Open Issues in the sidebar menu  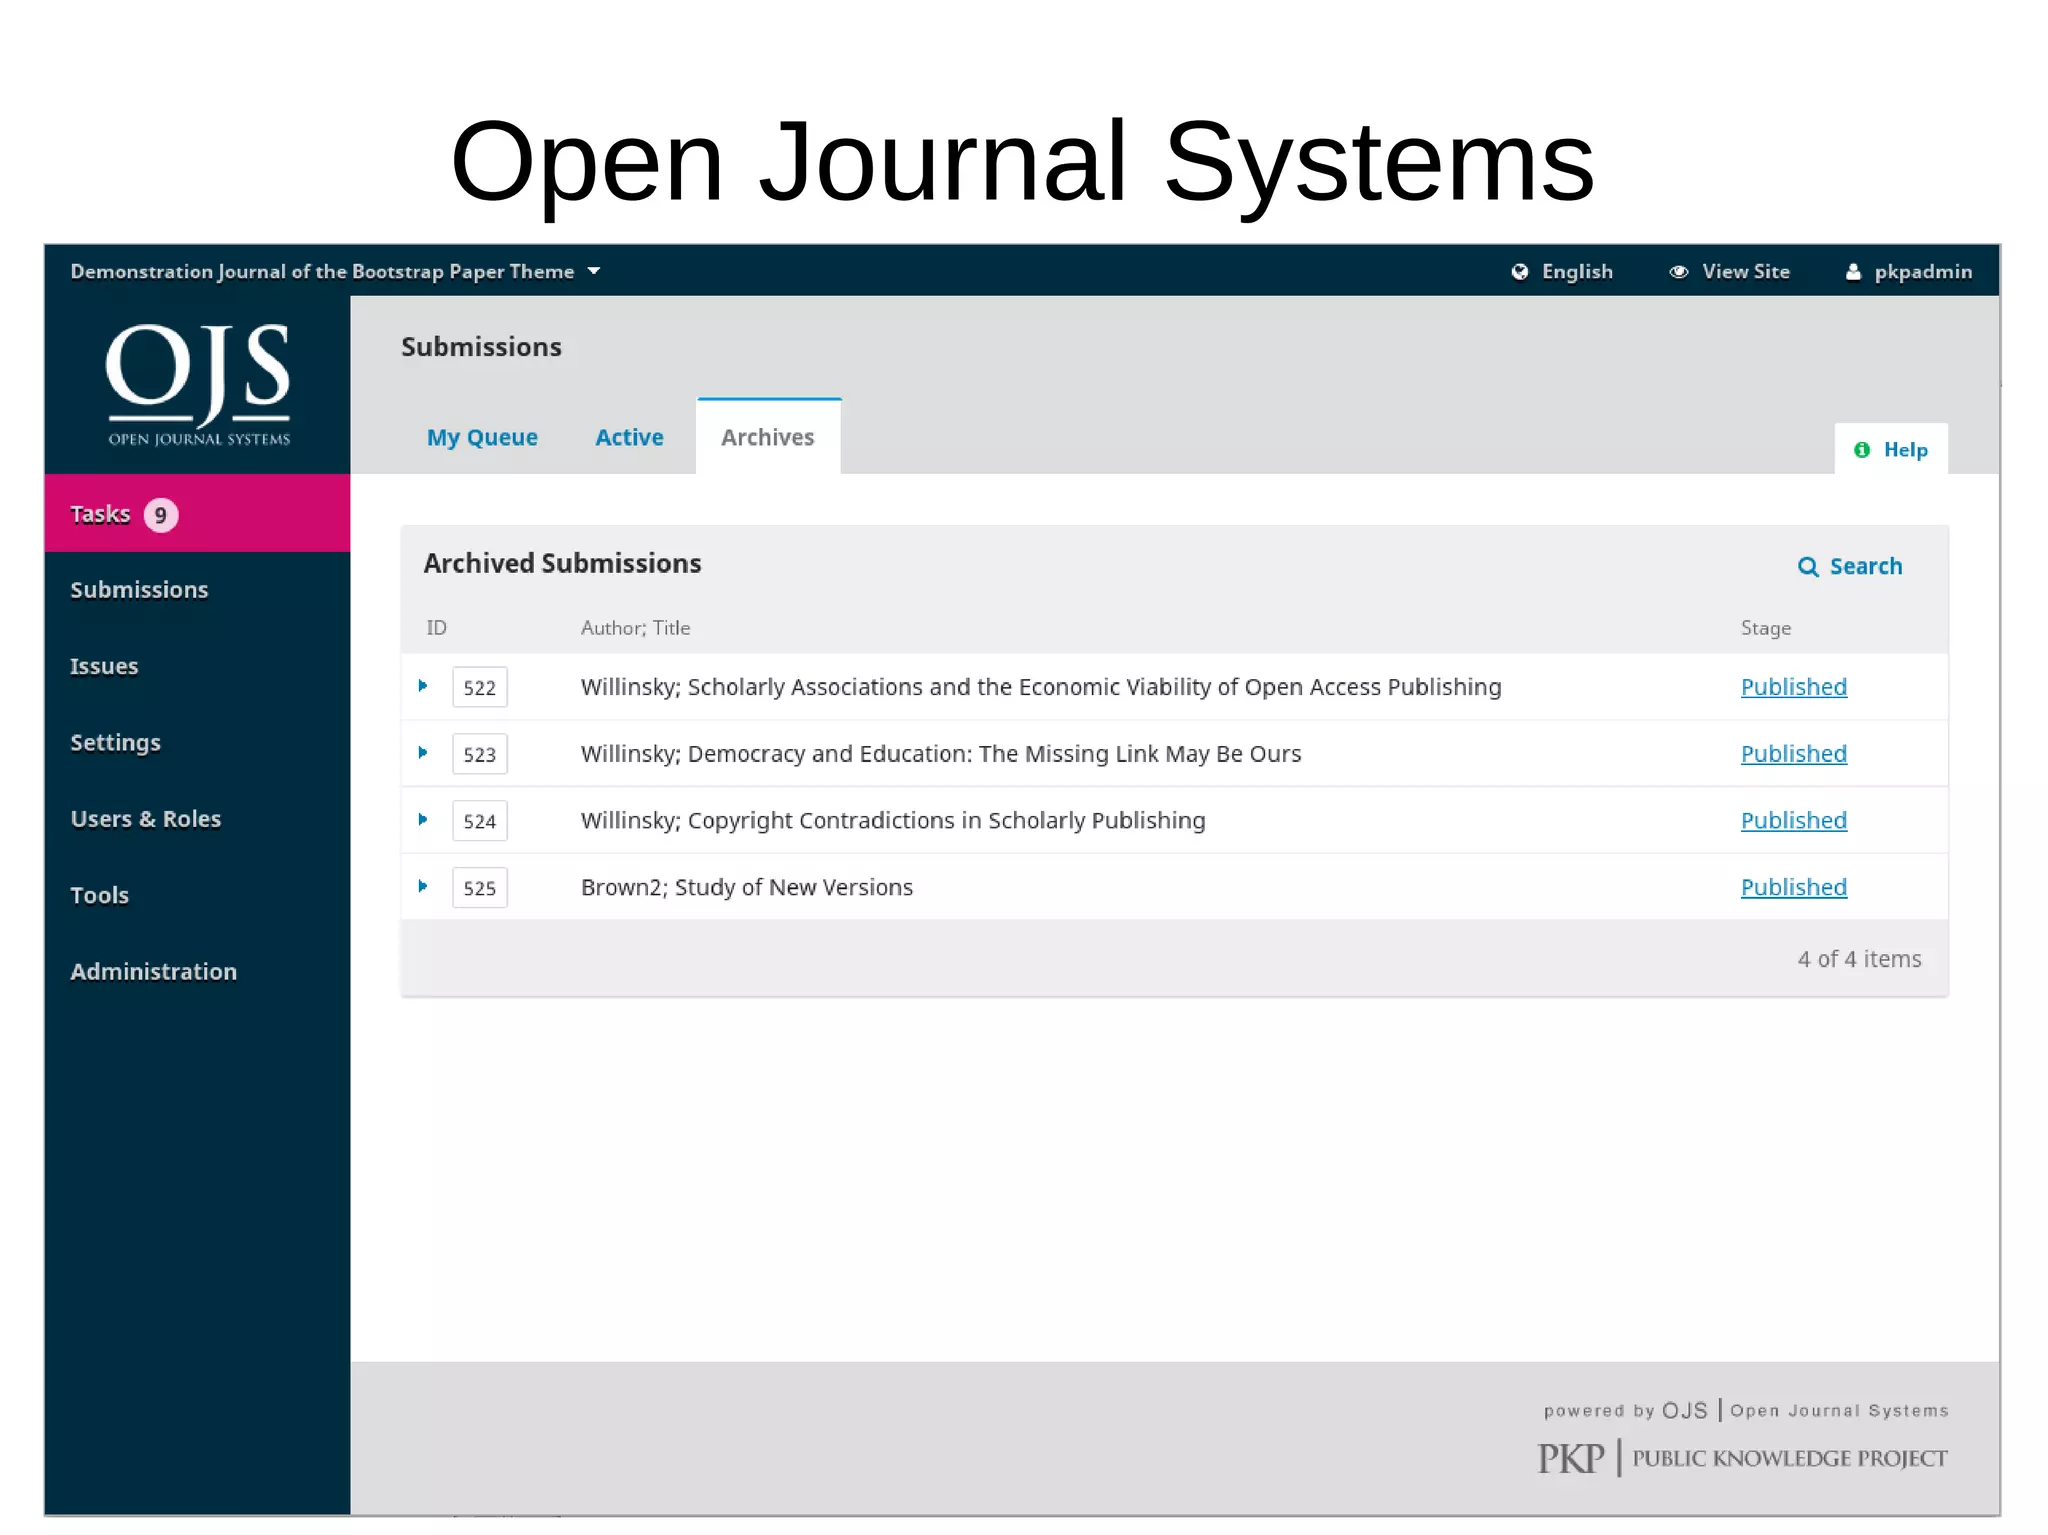coord(104,666)
